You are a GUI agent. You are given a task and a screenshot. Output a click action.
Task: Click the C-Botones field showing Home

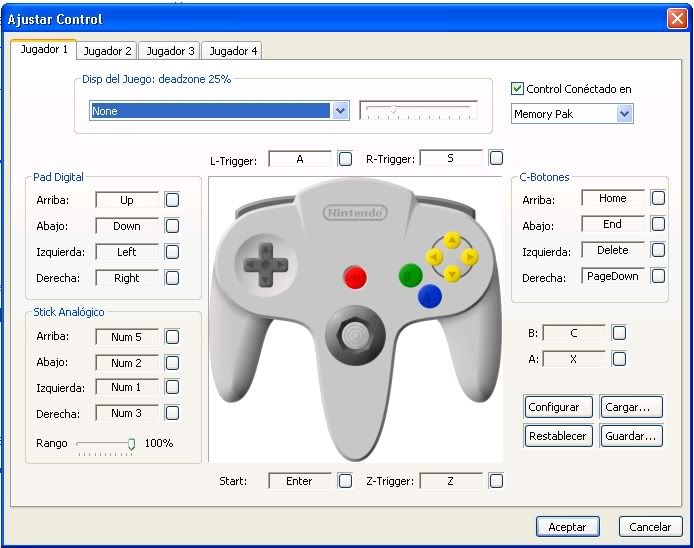click(x=613, y=198)
